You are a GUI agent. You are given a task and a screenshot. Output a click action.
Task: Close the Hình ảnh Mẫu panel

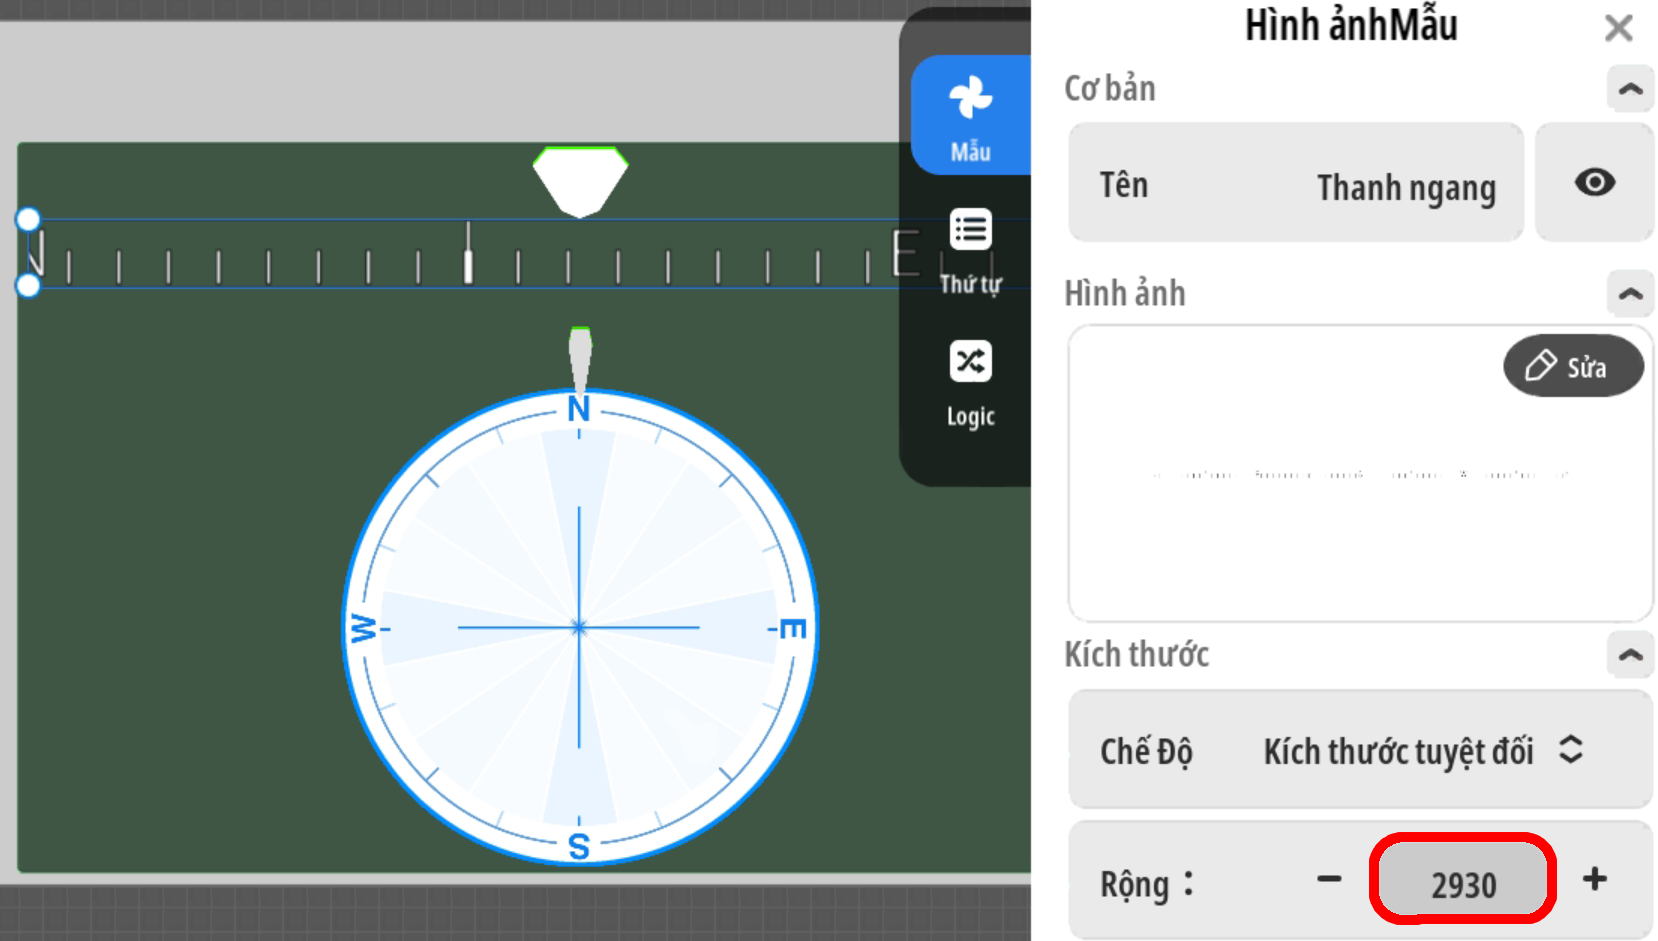coord(1618,28)
